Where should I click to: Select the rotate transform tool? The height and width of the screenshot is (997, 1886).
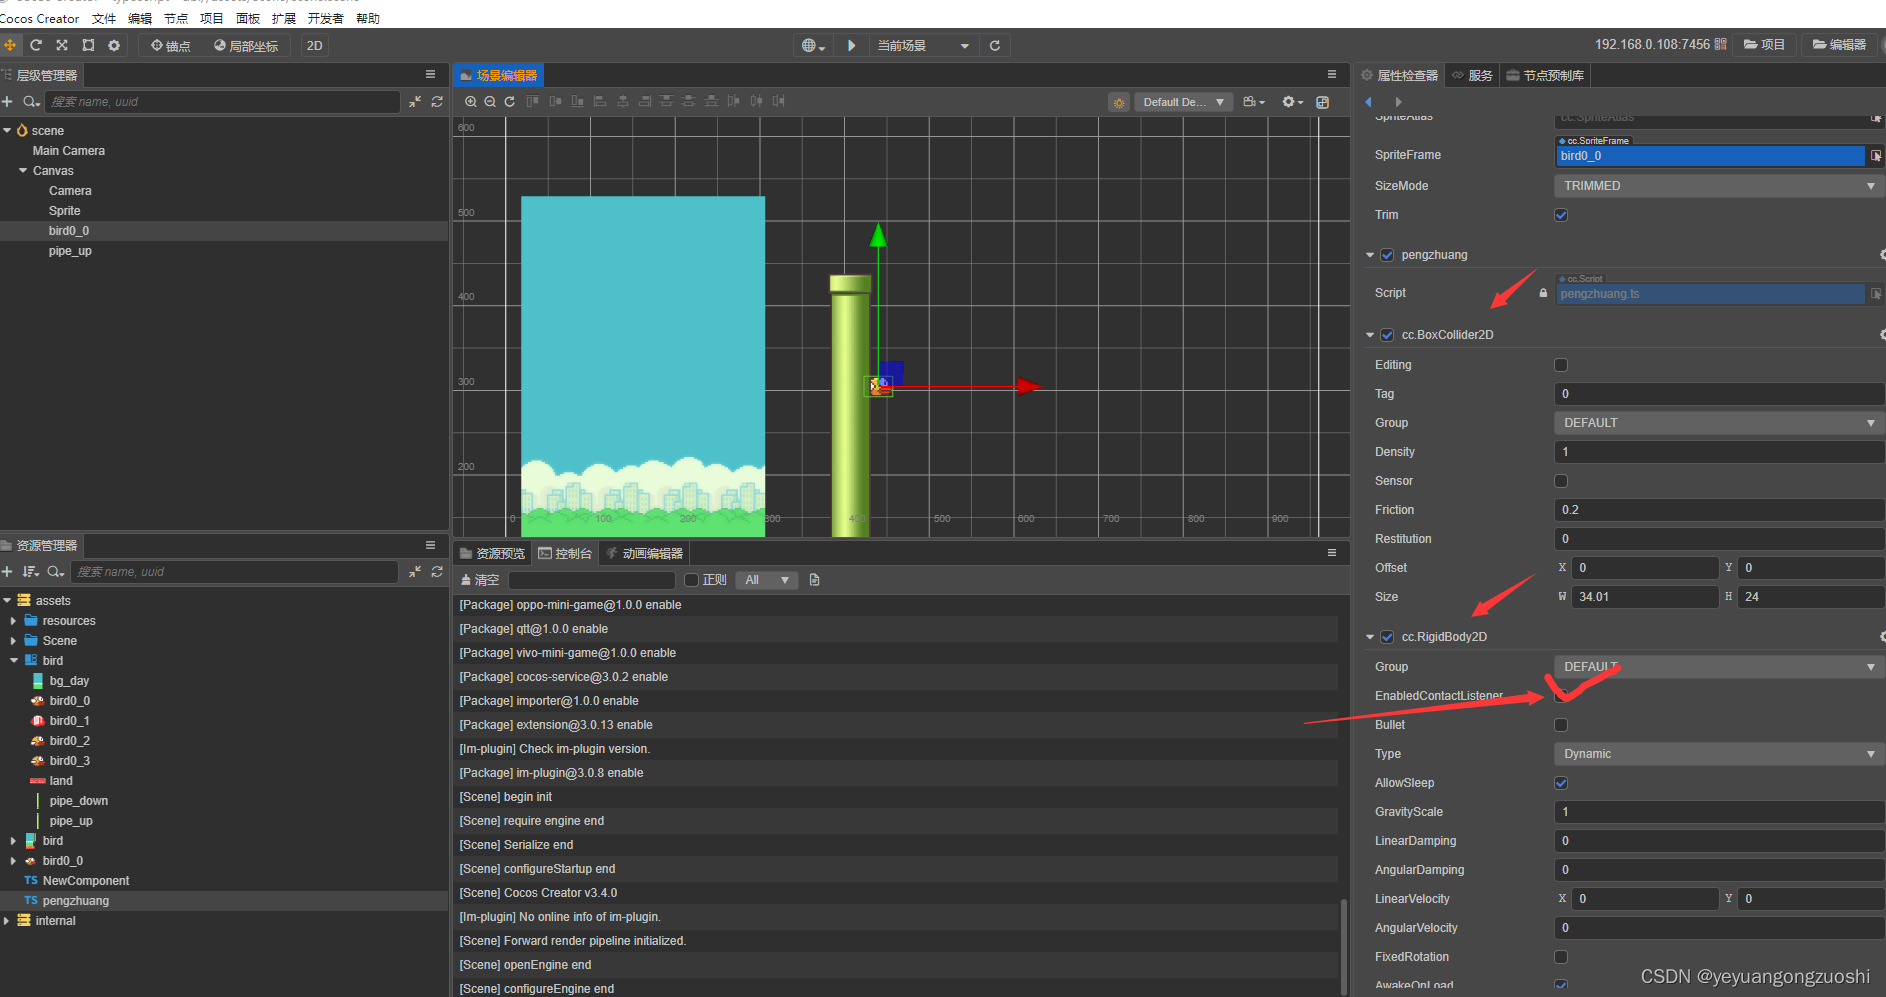[36, 45]
